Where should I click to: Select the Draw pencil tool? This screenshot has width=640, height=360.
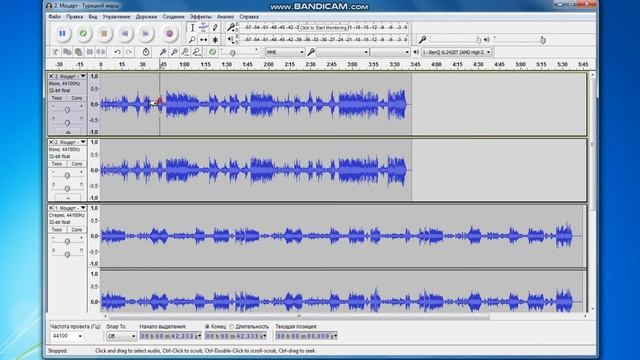(215, 28)
